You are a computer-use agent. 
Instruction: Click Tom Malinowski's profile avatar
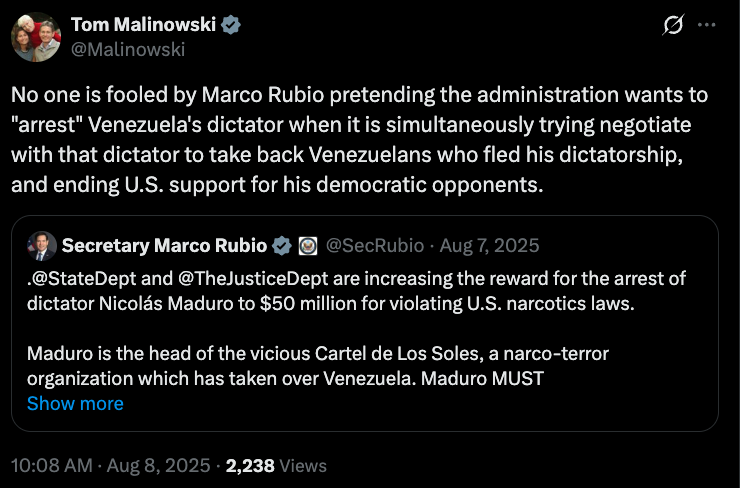tap(37, 37)
